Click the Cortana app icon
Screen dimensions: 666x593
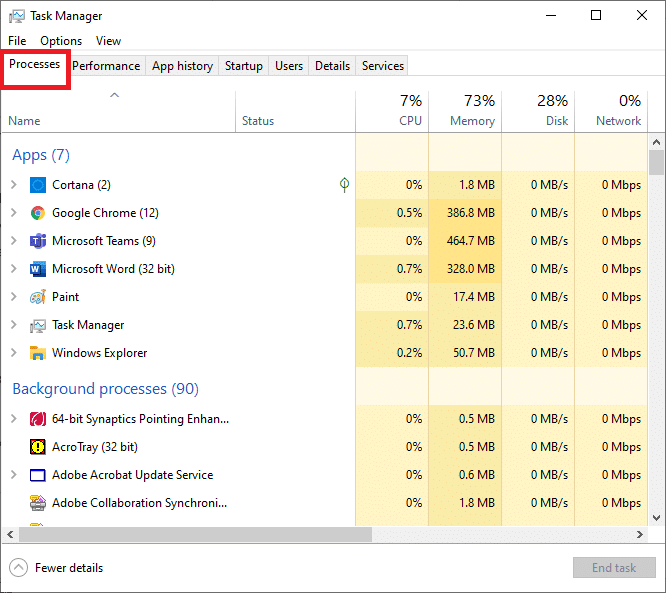pos(38,185)
